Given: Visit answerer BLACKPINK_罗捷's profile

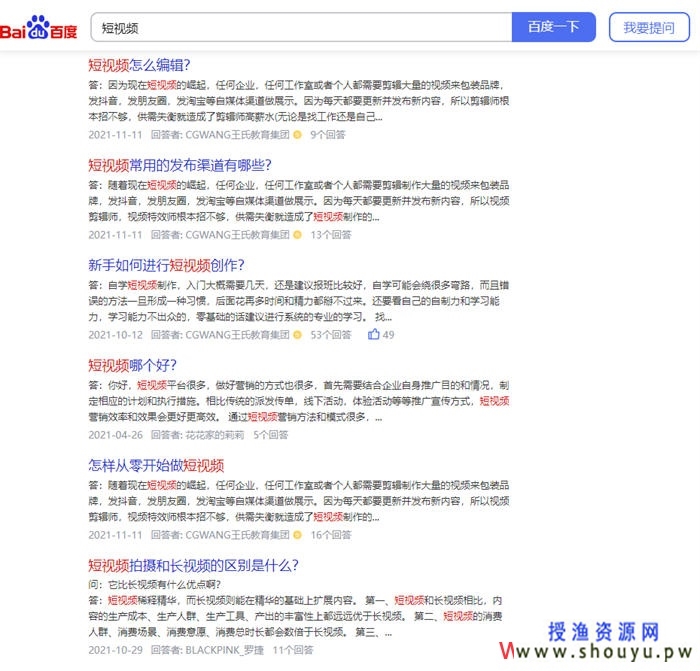Looking at the screenshot, I should click(224, 649).
